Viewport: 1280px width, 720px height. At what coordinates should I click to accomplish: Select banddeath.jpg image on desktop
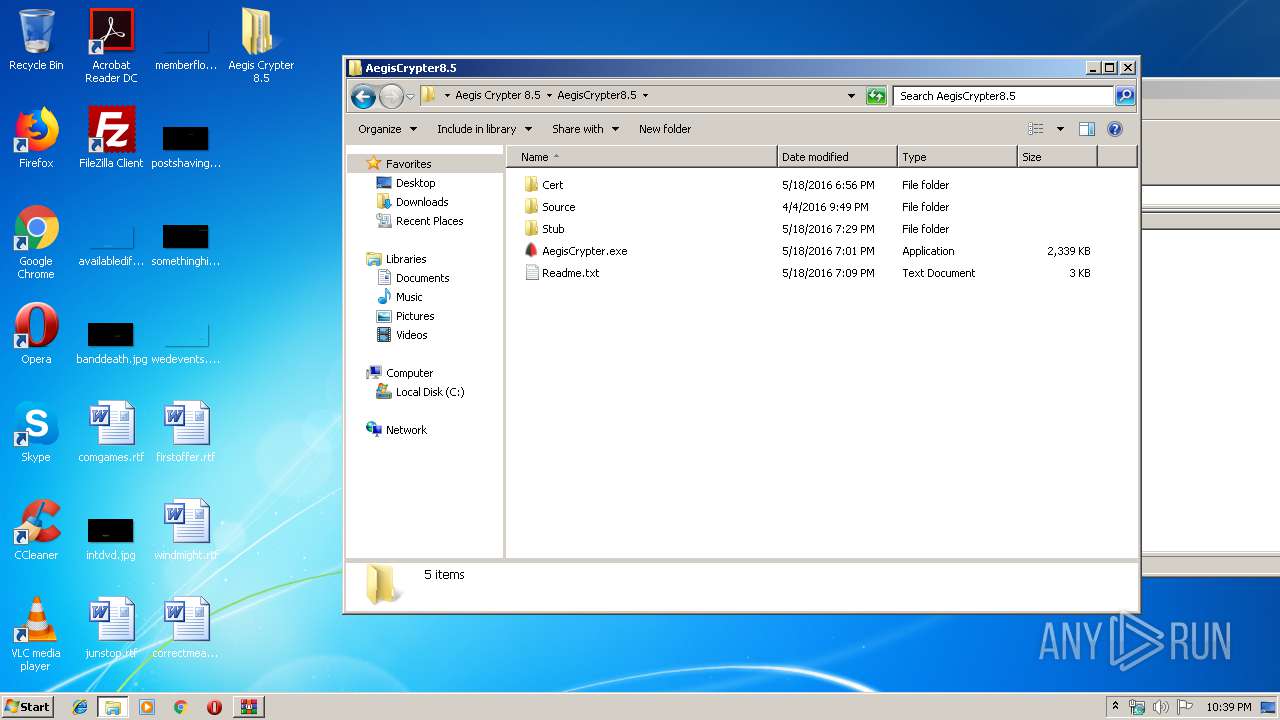(x=111, y=342)
